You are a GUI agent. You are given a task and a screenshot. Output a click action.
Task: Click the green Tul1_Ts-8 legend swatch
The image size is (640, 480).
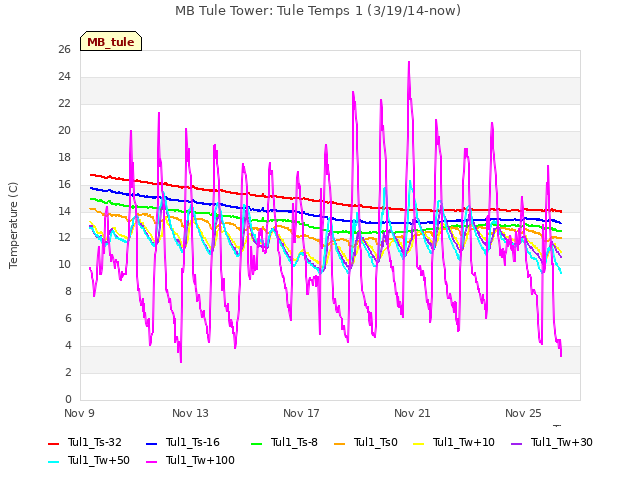tap(256, 444)
